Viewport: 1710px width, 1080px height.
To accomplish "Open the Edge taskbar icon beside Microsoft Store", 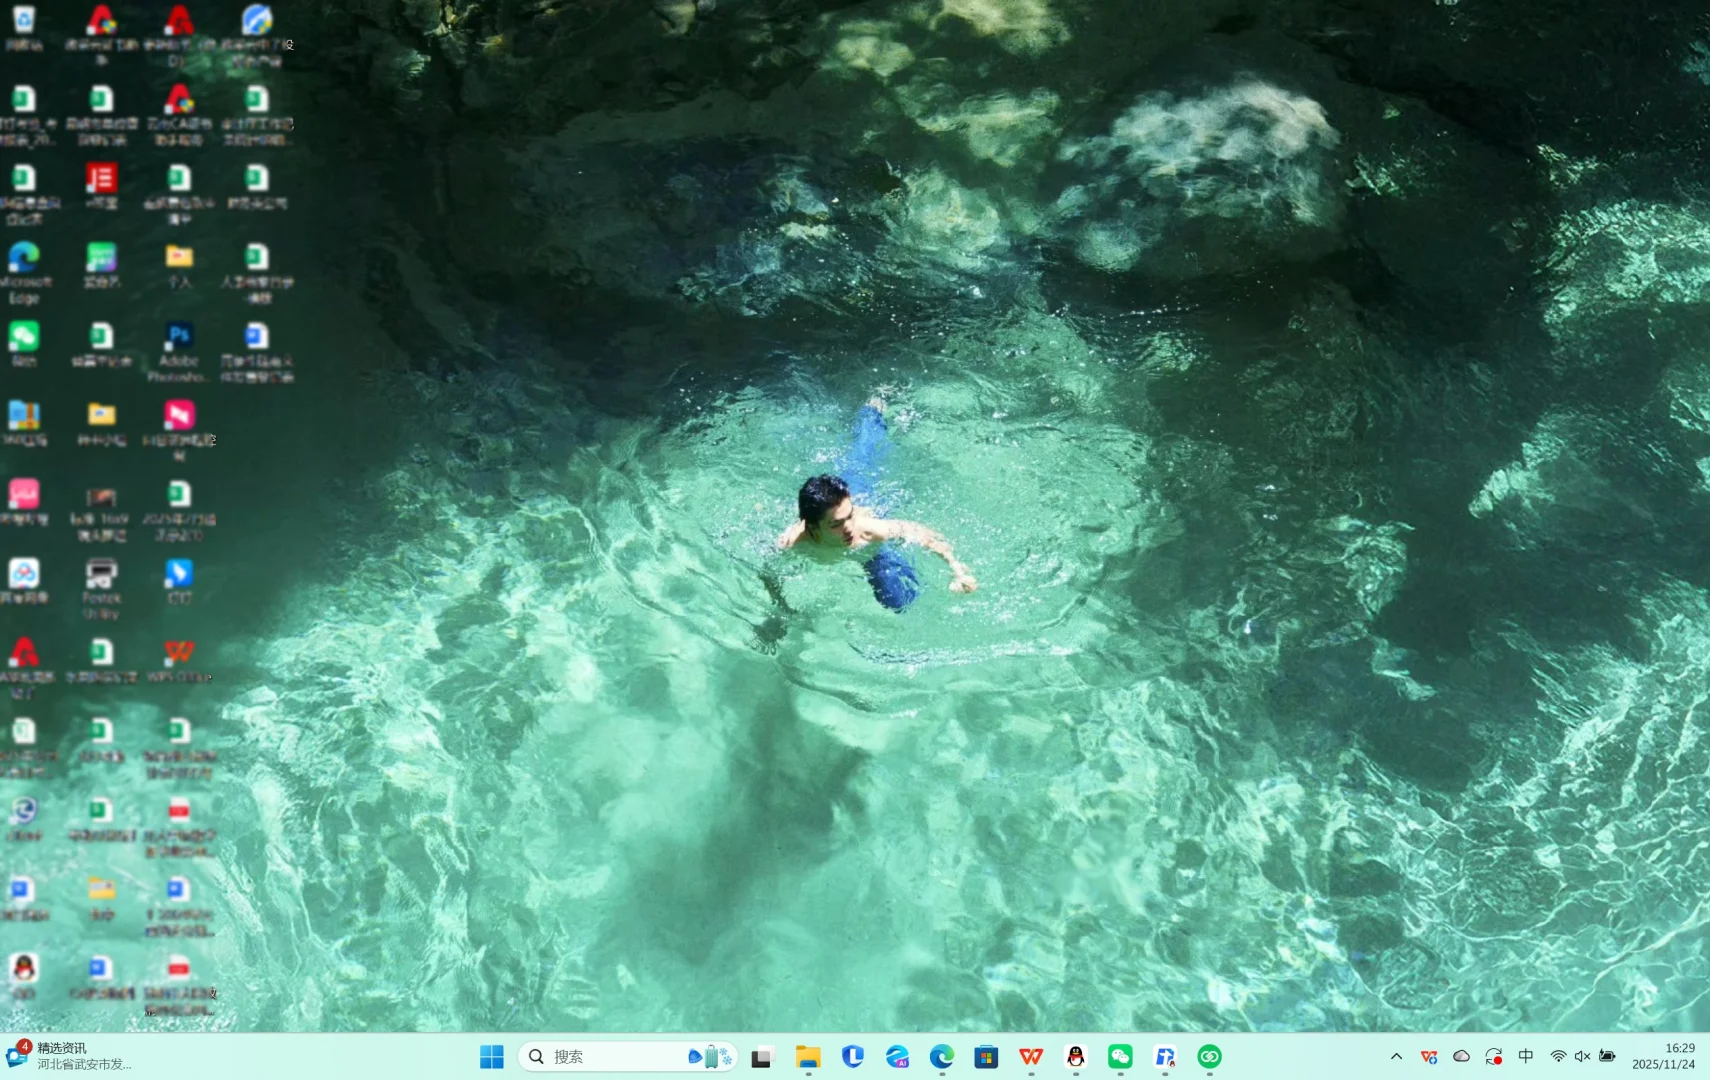I will 942,1057.
